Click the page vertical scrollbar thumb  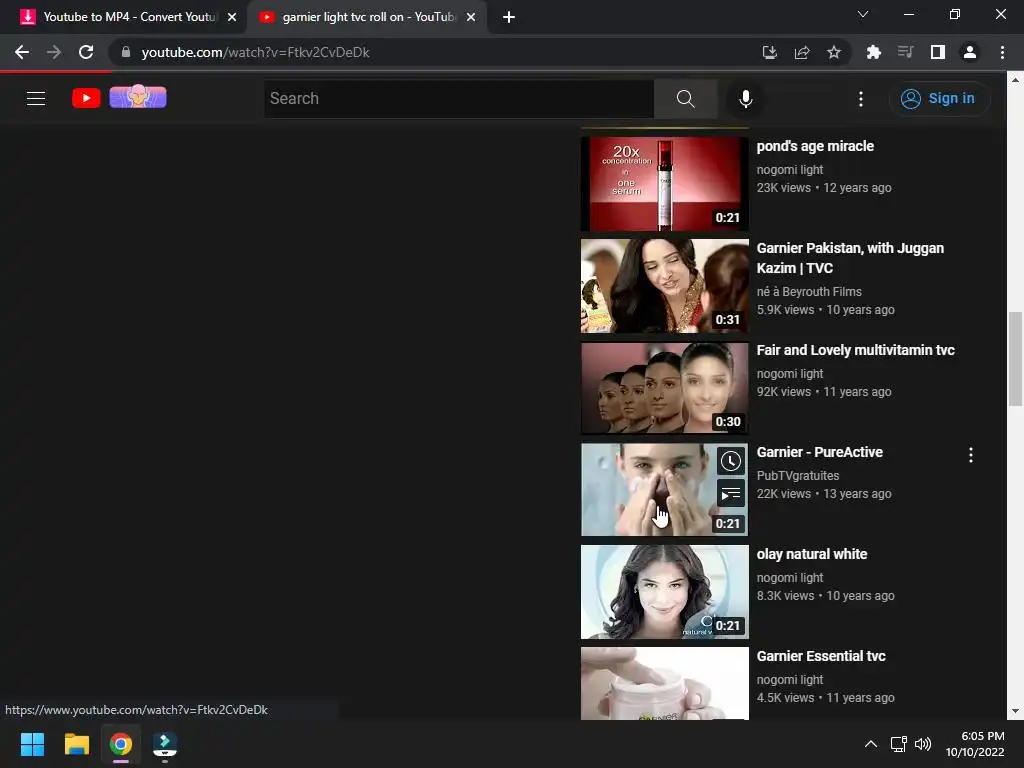tap(1015, 359)
